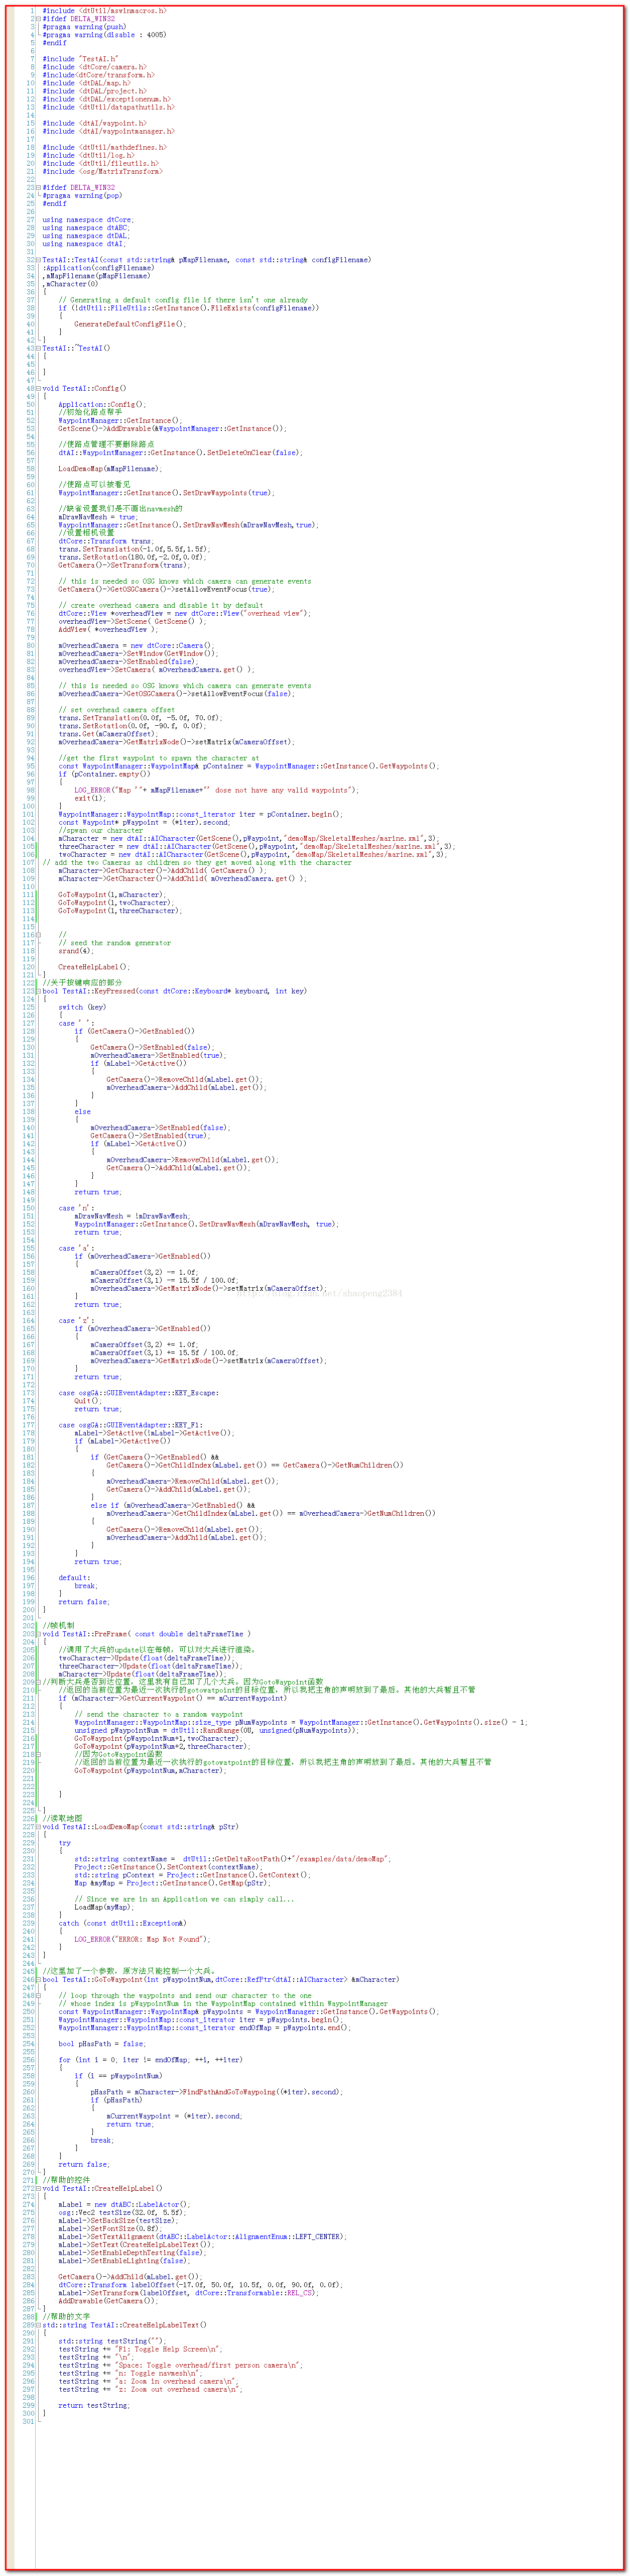Click the 'case osgGA::GUIEventAdapter::KEY_Escape:' line
The height and width of the screenshot is (2576, 630).
[138, 1393]
